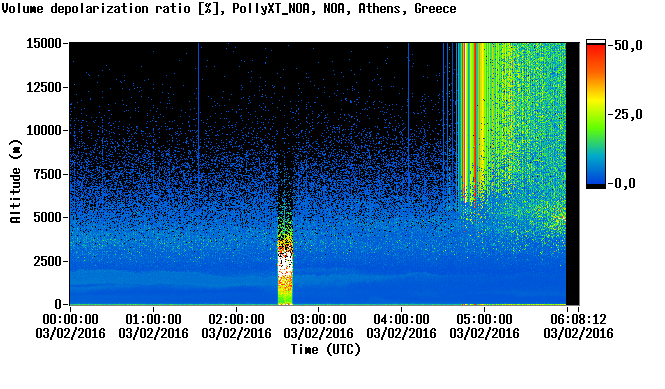Select the 7500 altitude tick label
This screenshot has height=389, width=665.
click(x=48, y=174)
